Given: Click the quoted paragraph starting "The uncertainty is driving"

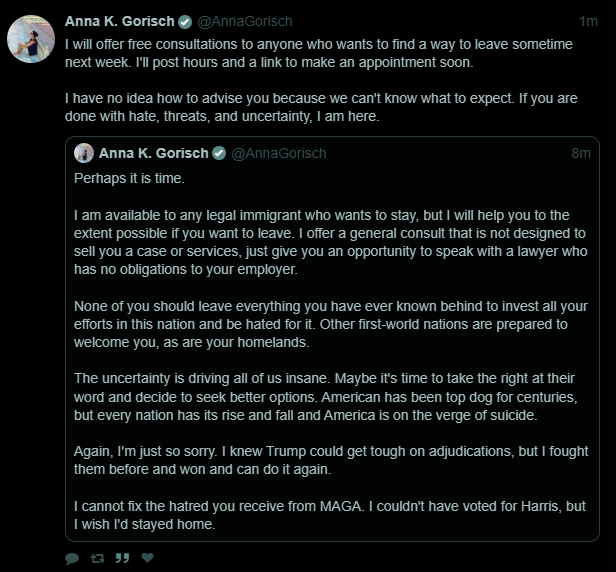Looking at the screenshot, I should click(x=330, y=397).
